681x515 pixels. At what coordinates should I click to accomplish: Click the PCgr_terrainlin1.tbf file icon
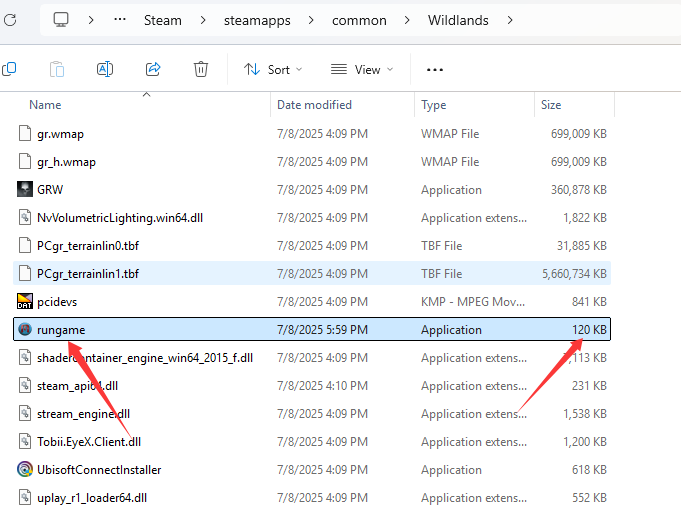click(25, 274)
